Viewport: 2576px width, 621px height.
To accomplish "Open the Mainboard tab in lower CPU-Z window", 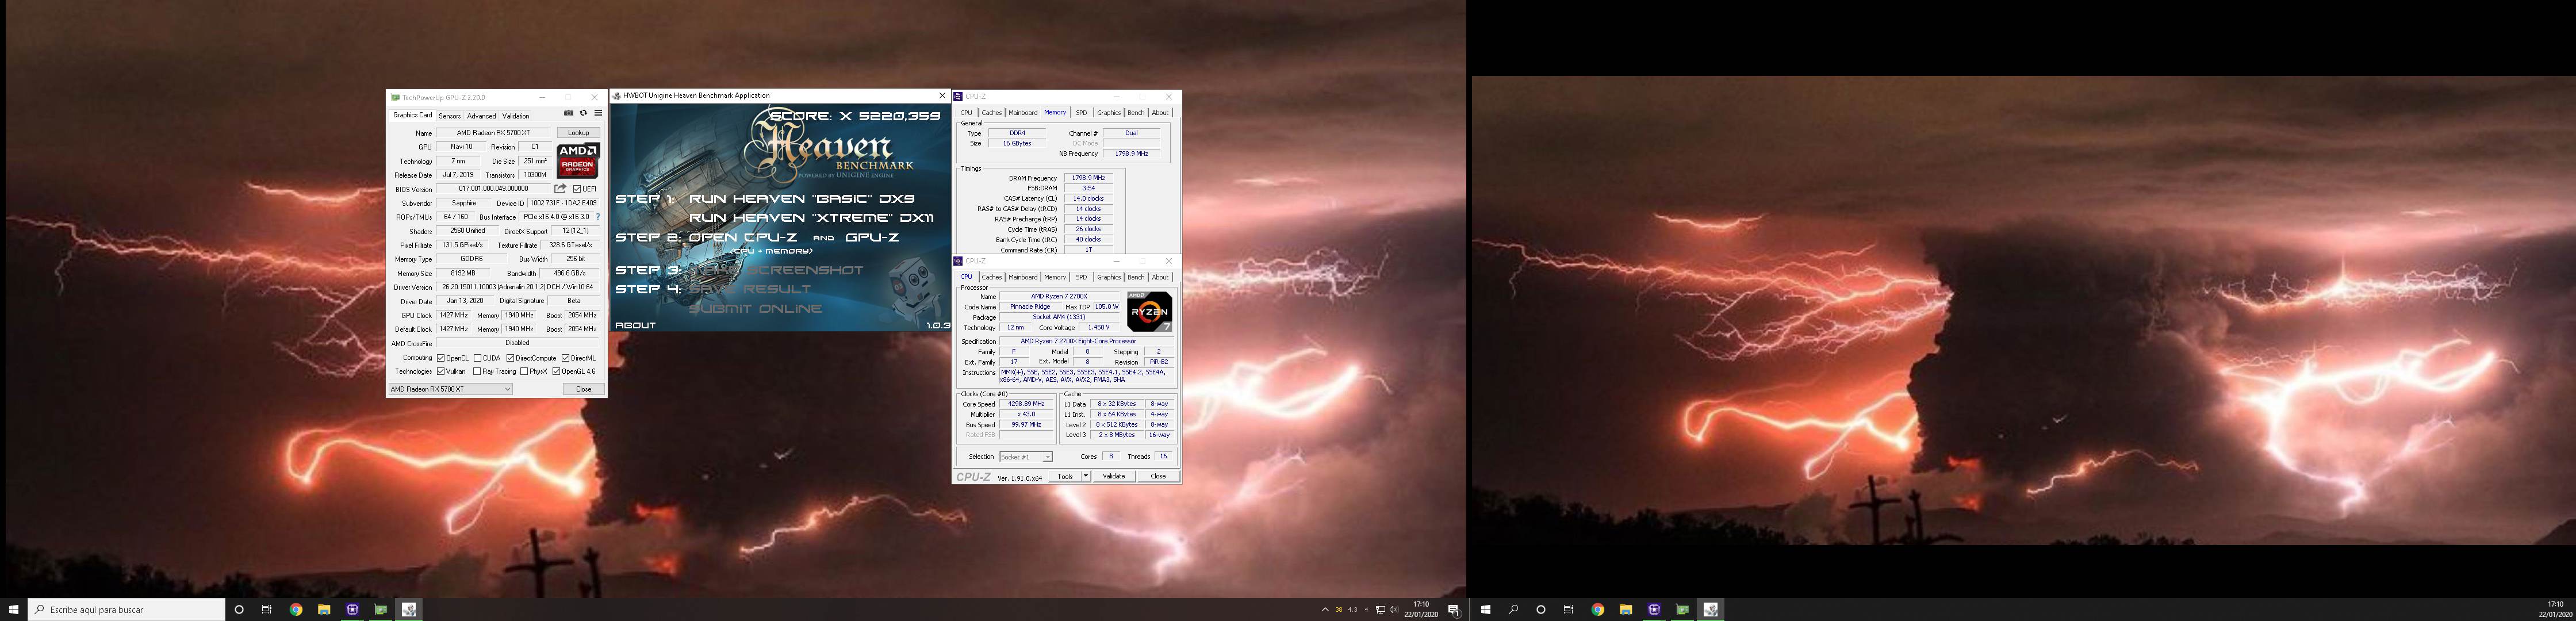I will (x=1023, y=277).
